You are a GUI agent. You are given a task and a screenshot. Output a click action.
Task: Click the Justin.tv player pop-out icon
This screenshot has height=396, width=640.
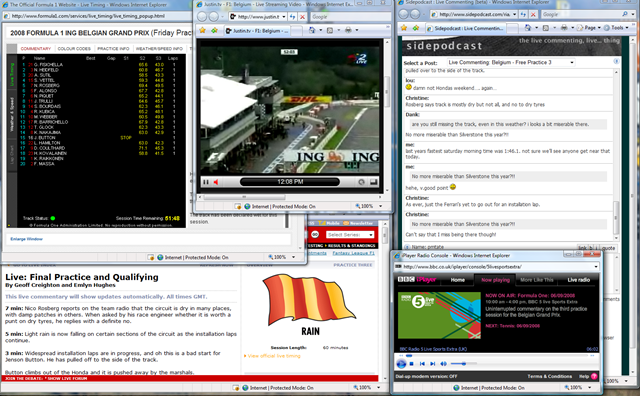click(362, 182)
